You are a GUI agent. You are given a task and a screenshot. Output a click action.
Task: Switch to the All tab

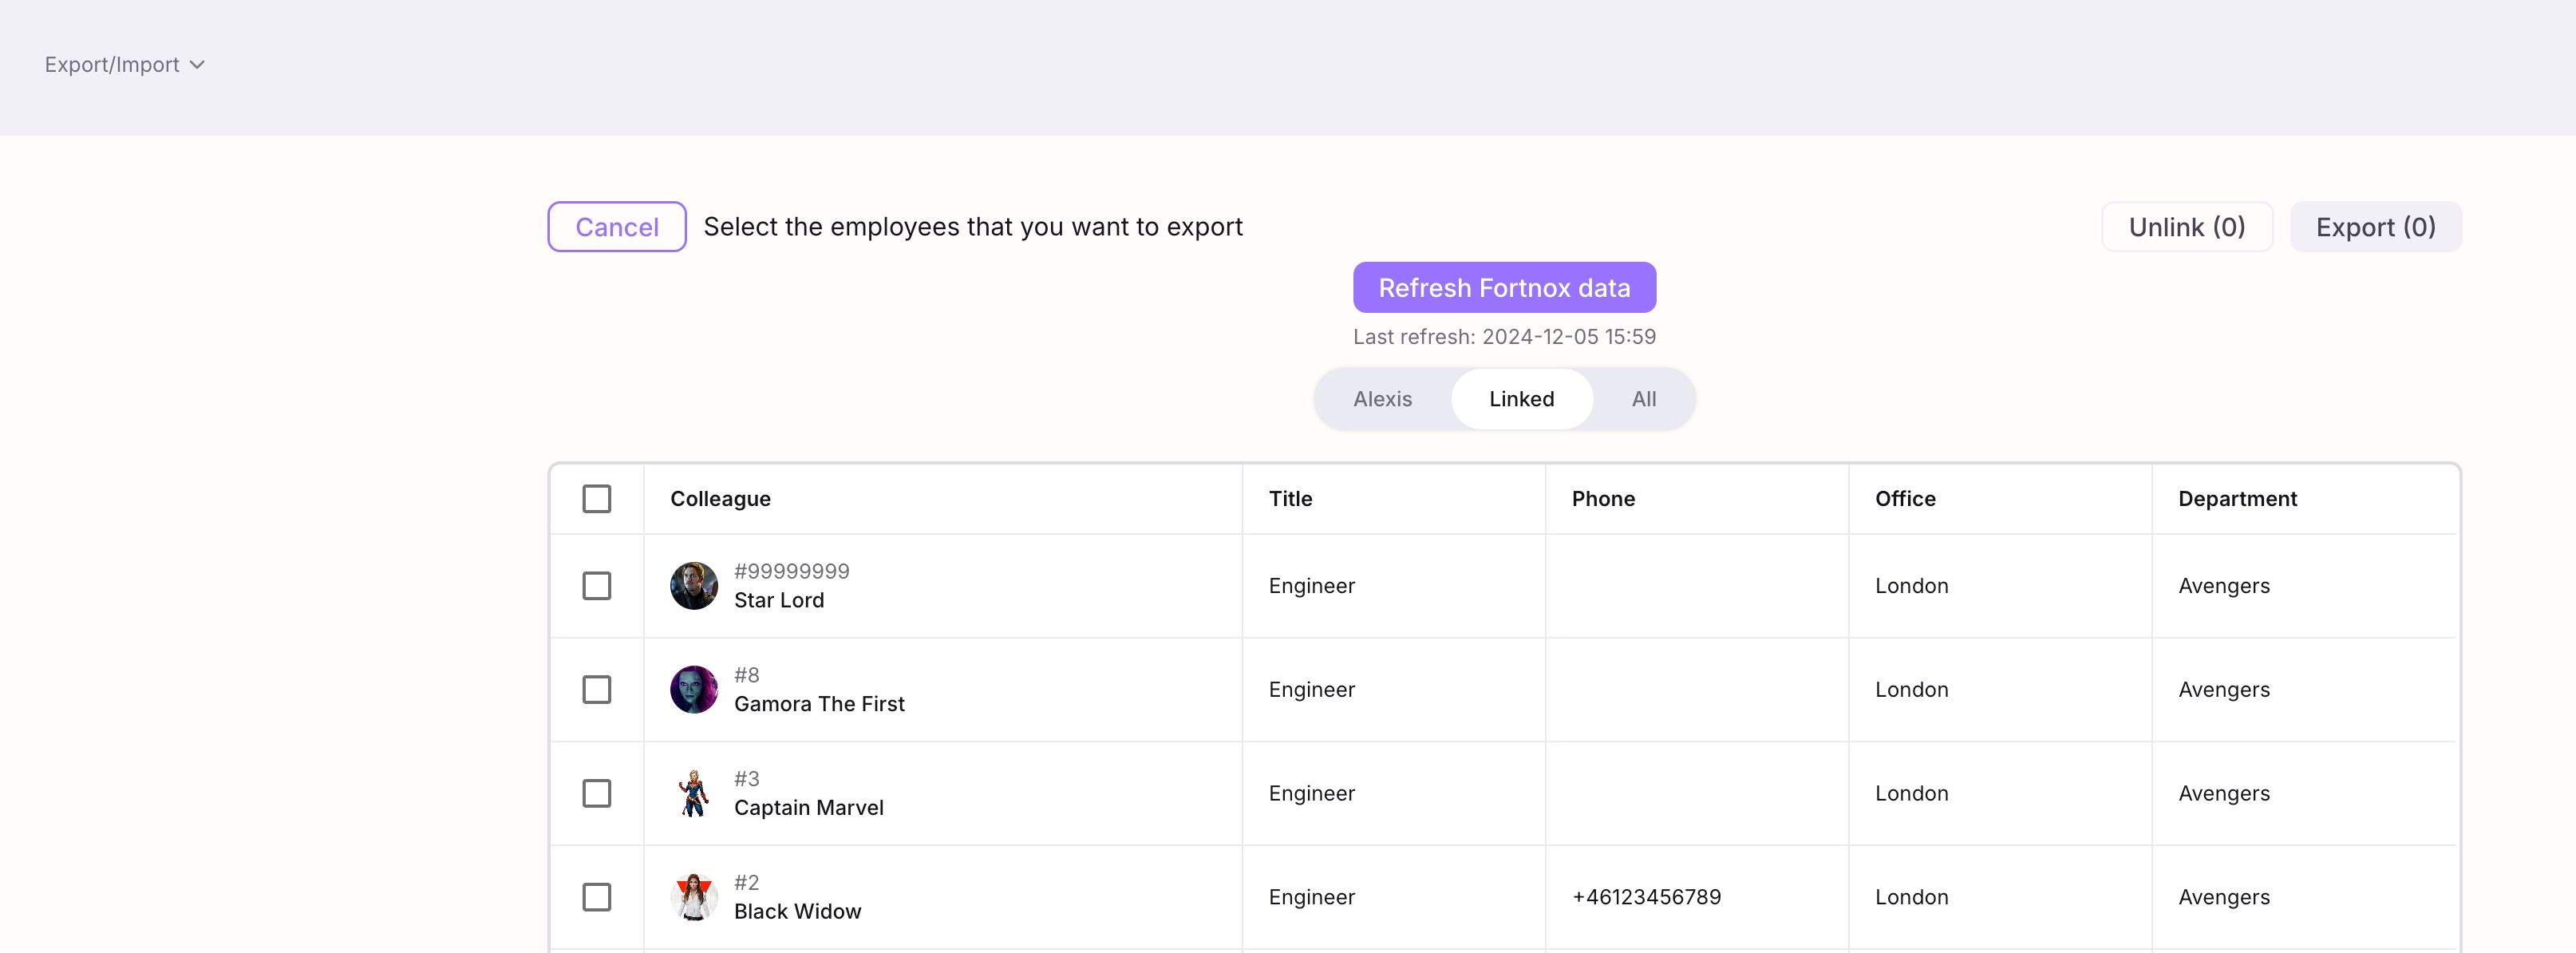(1643, 399)
